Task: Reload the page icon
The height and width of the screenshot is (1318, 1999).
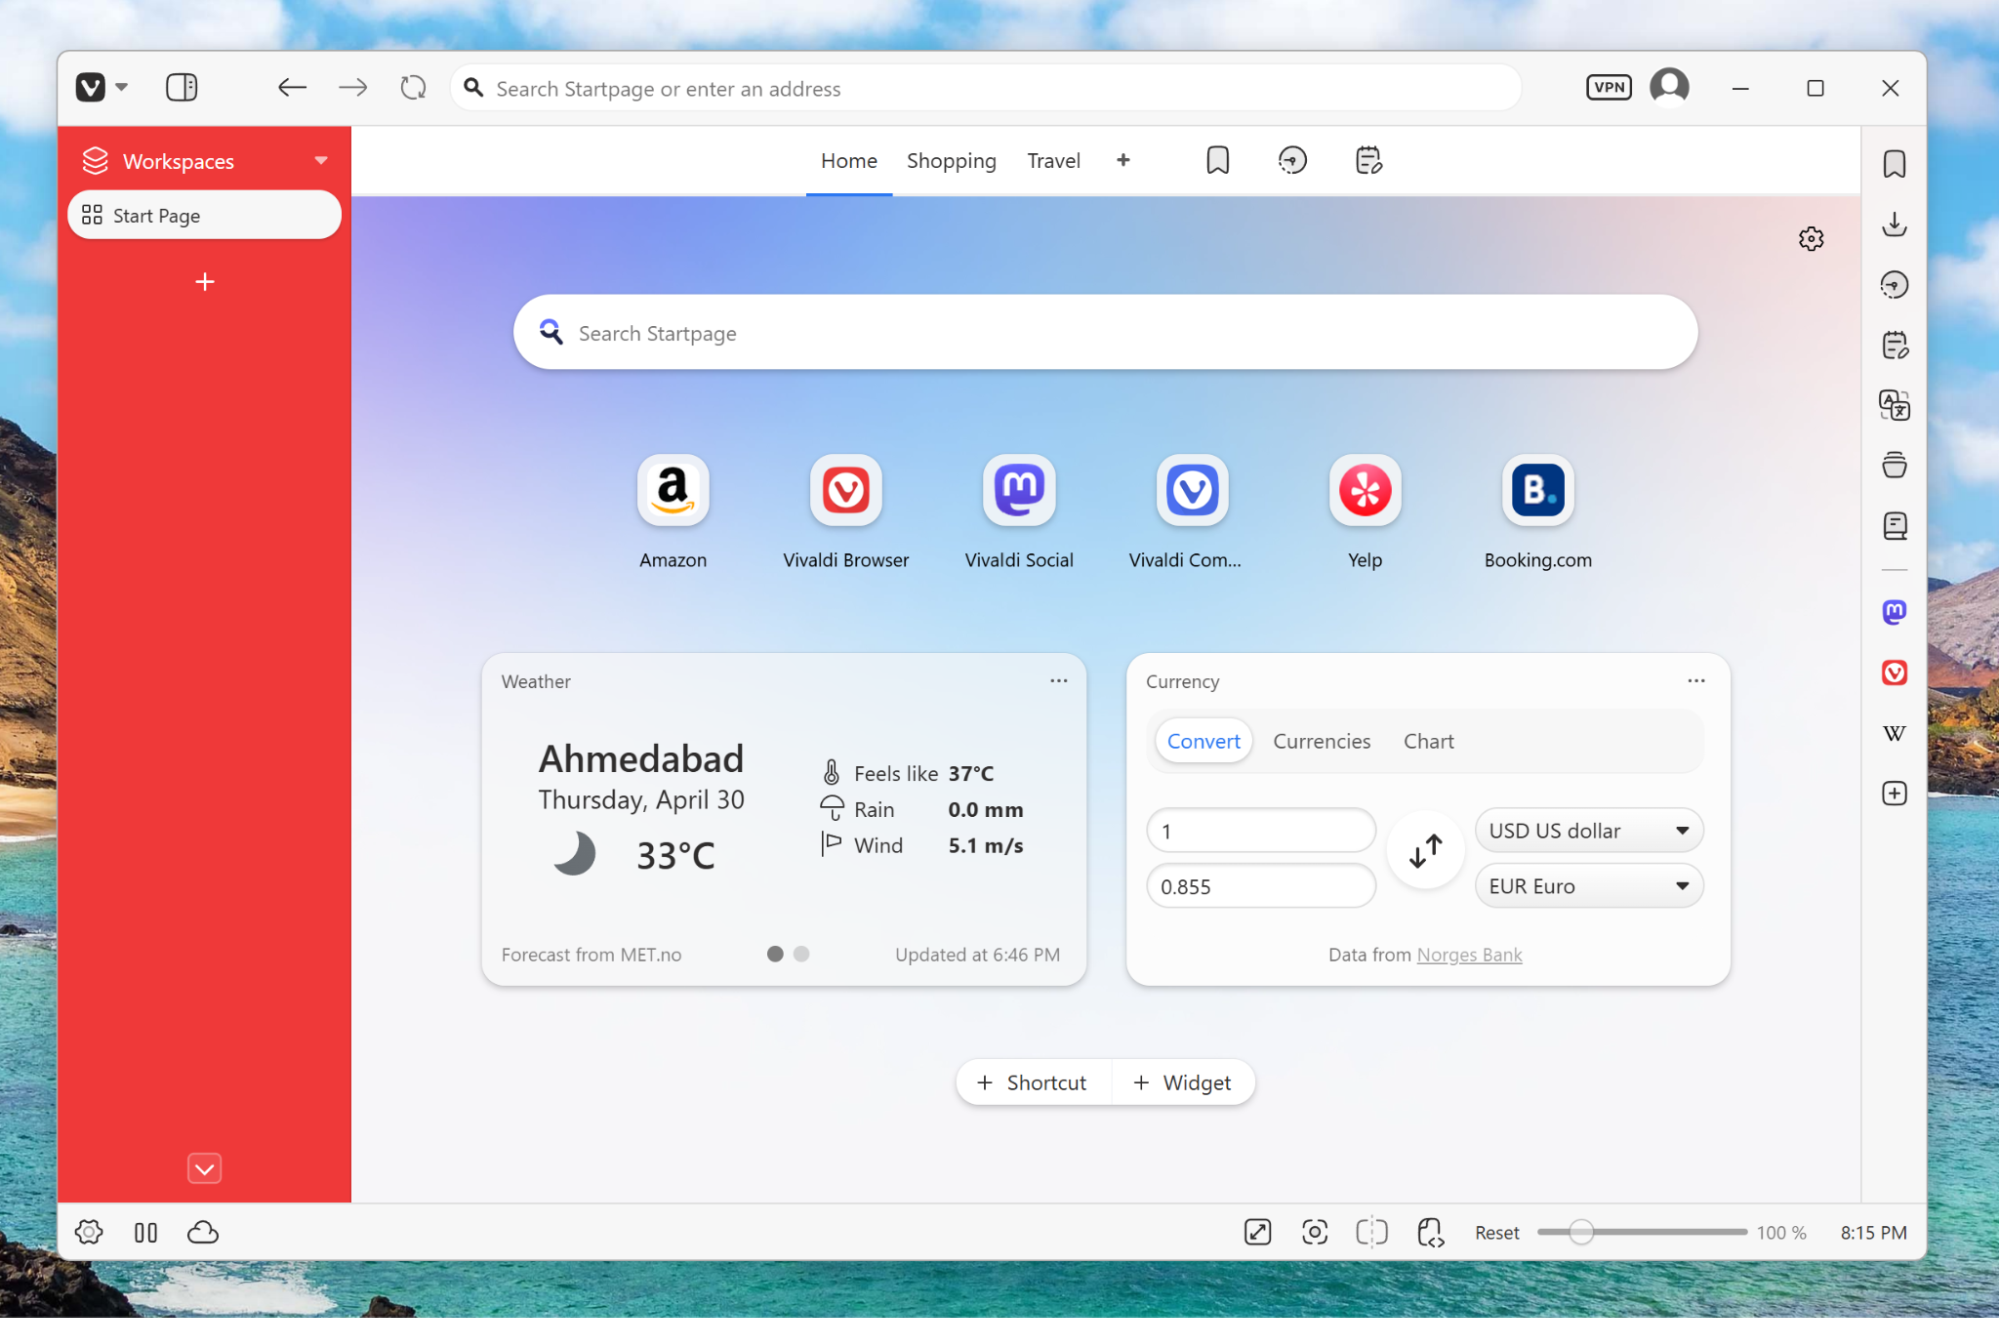Action: pyautogui.click(x=413, y=88)
